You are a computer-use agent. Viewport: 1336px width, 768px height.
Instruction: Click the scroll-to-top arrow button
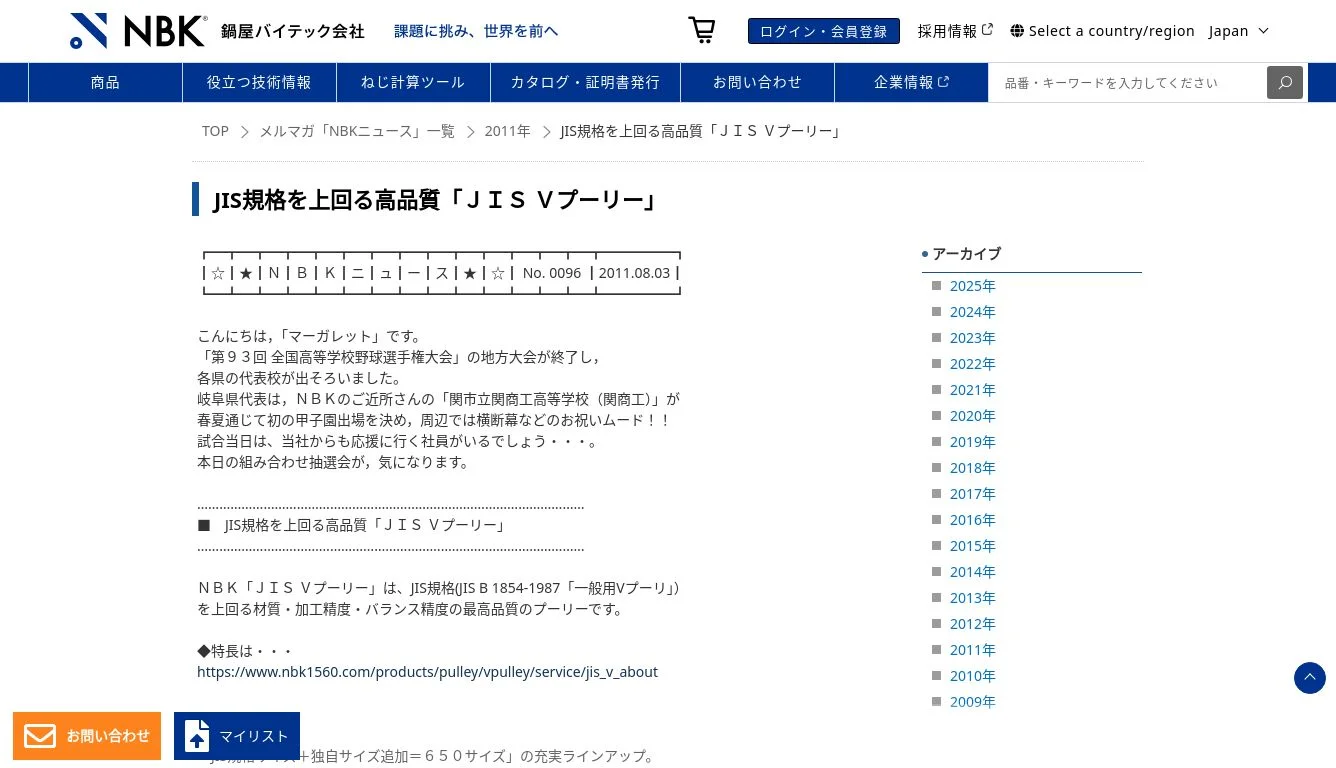click(1310, 678)
